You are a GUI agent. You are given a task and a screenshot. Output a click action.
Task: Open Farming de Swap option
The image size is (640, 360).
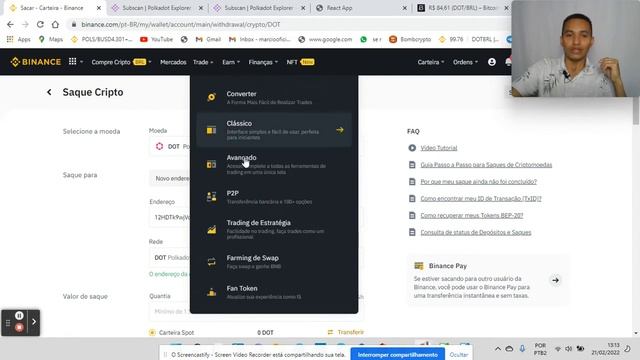[x=274, y=262]
